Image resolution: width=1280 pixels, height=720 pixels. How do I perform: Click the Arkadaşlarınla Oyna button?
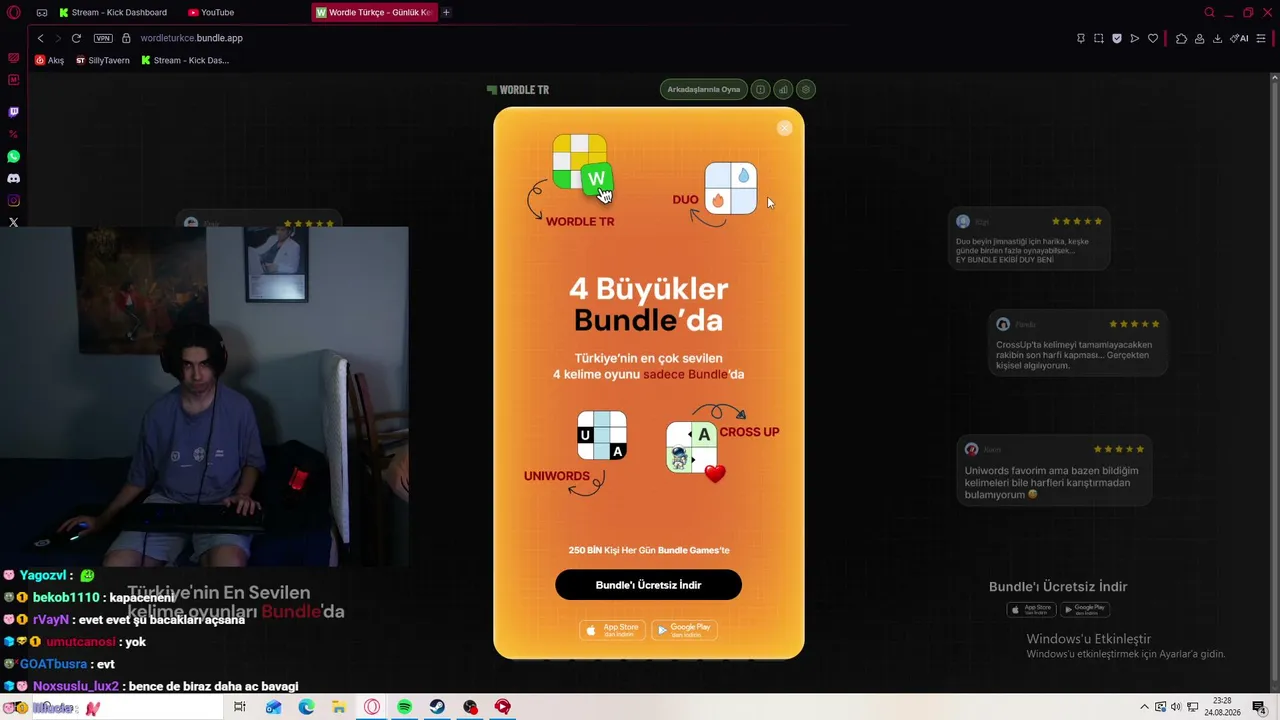704,89
